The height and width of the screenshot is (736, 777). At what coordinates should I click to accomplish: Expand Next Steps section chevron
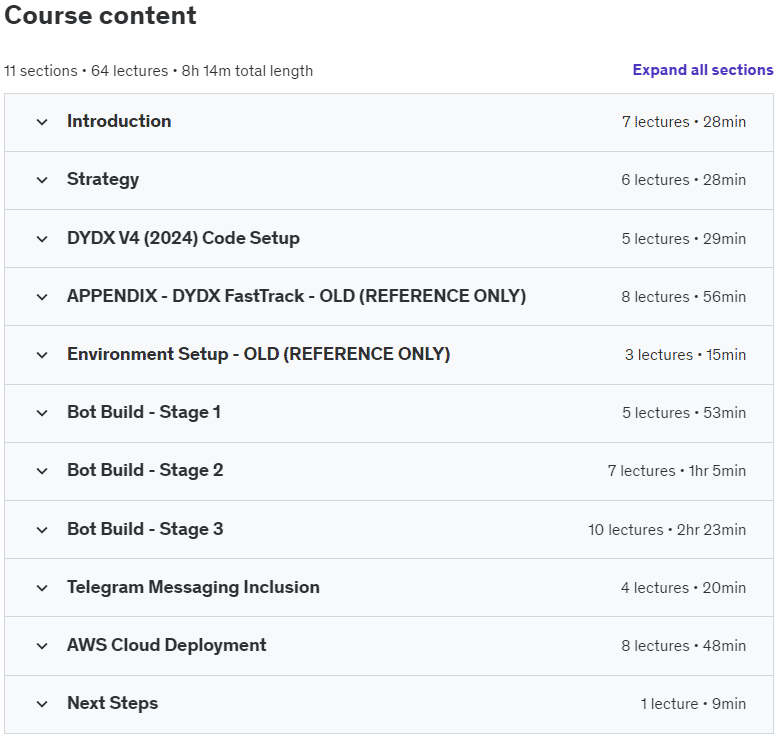[42, 704]
